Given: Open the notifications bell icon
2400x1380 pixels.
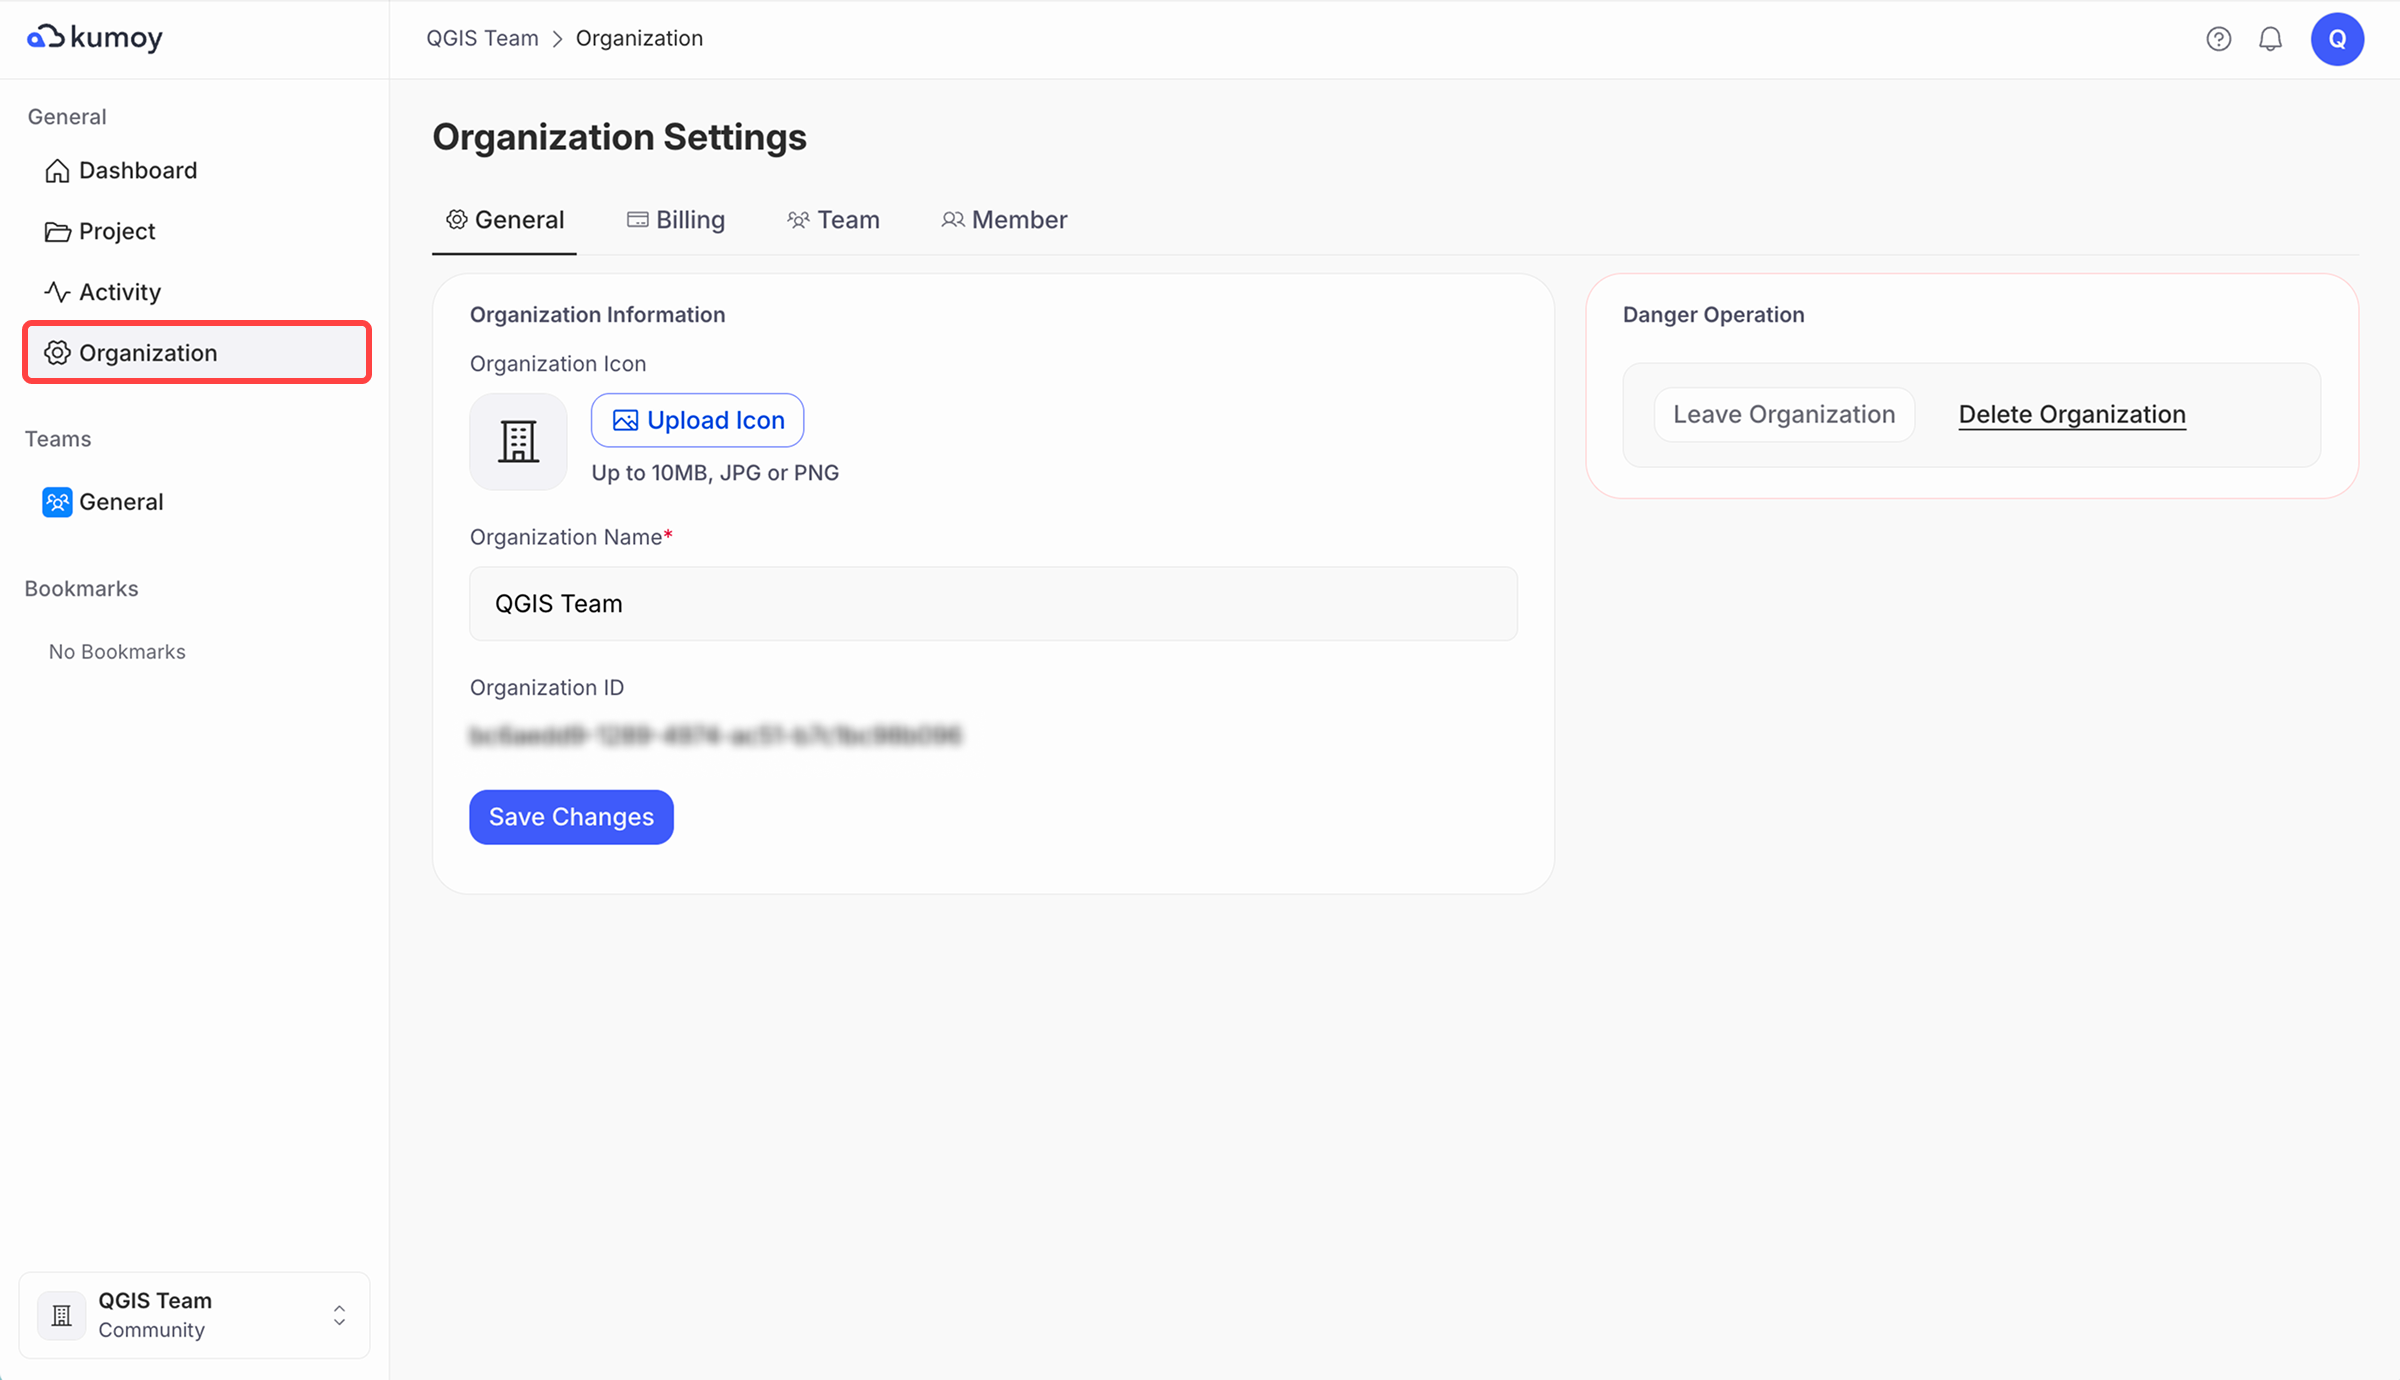Looking at the screenshot, I should [2270, 39].
